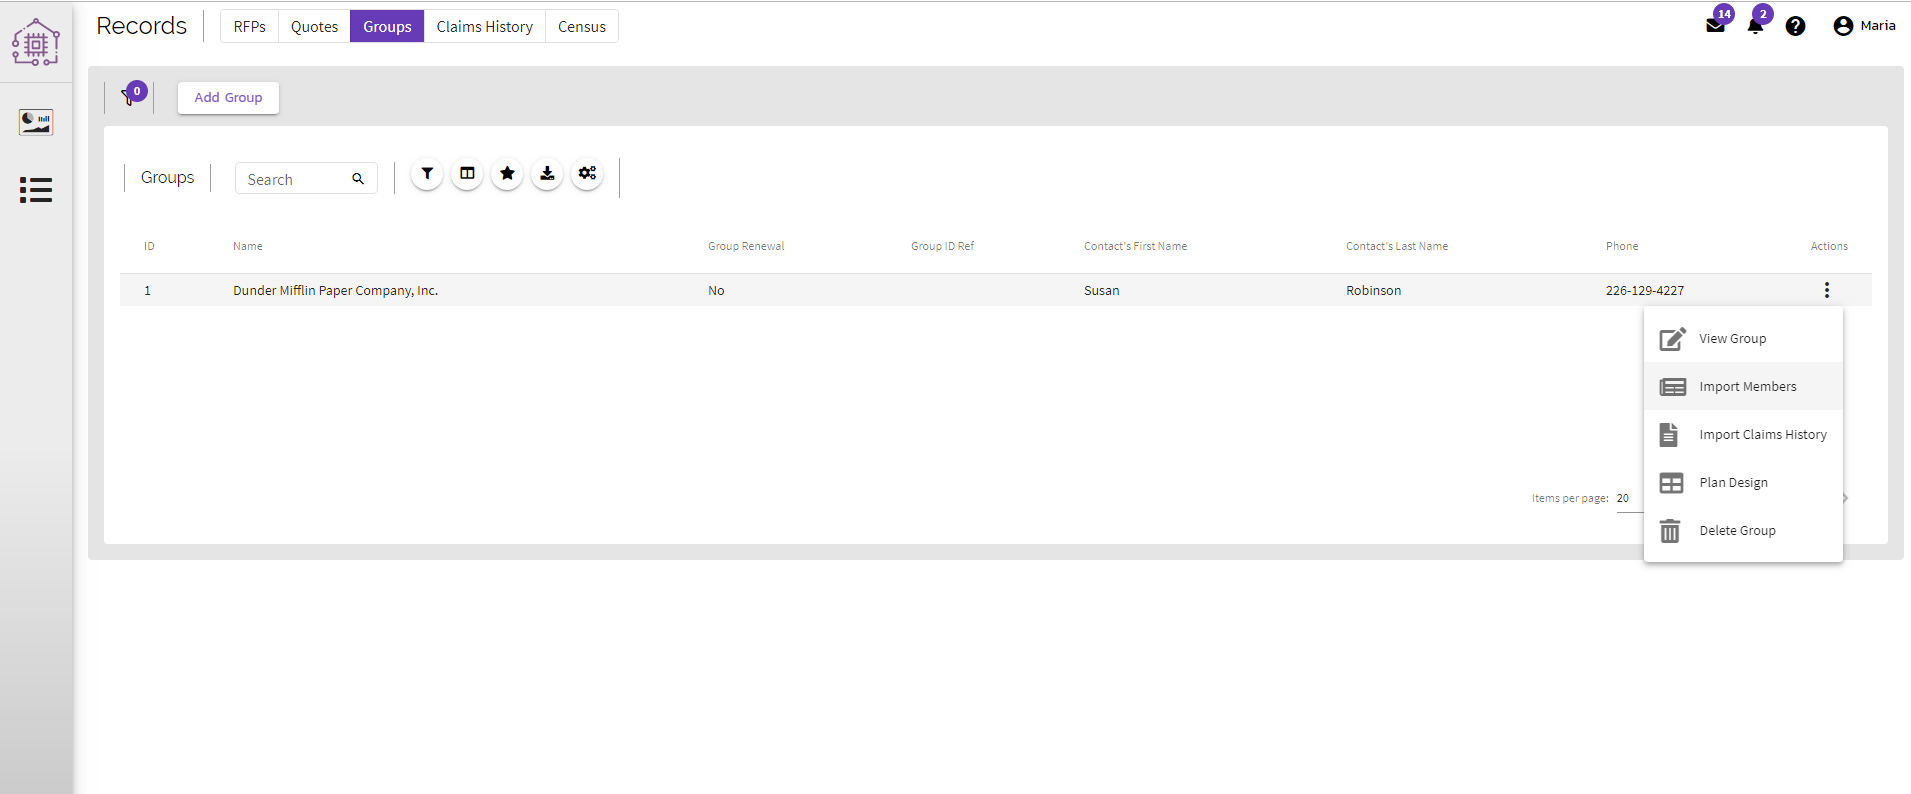Click the help question mark icon
Viewport: 1911px width, 794px height.
pos(1795,26)
